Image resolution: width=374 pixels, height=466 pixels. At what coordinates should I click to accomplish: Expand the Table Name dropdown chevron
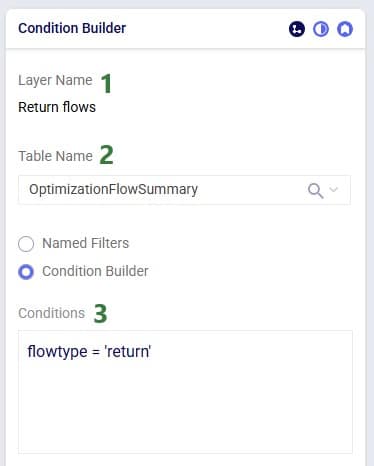click(x=334, y=190)
